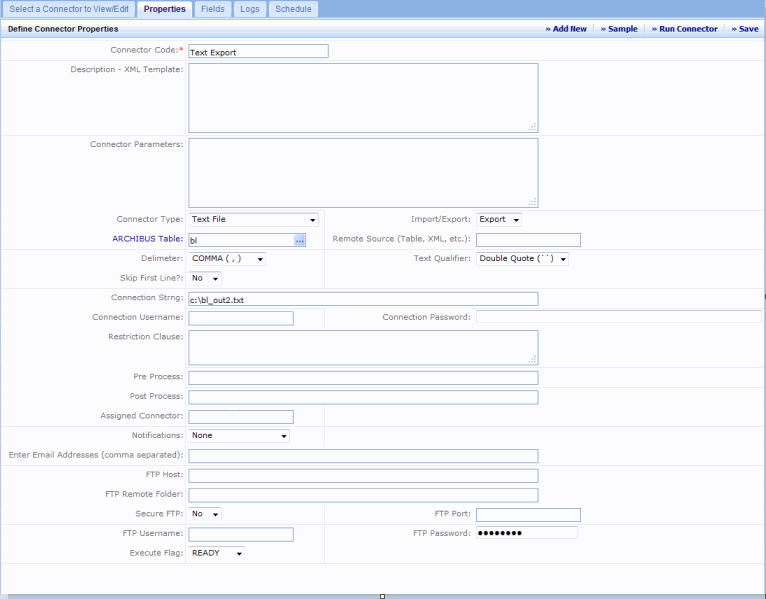This screenshot has height=599, width=766.
Task: Click the Sample link
Action: (x=619, y=29)
